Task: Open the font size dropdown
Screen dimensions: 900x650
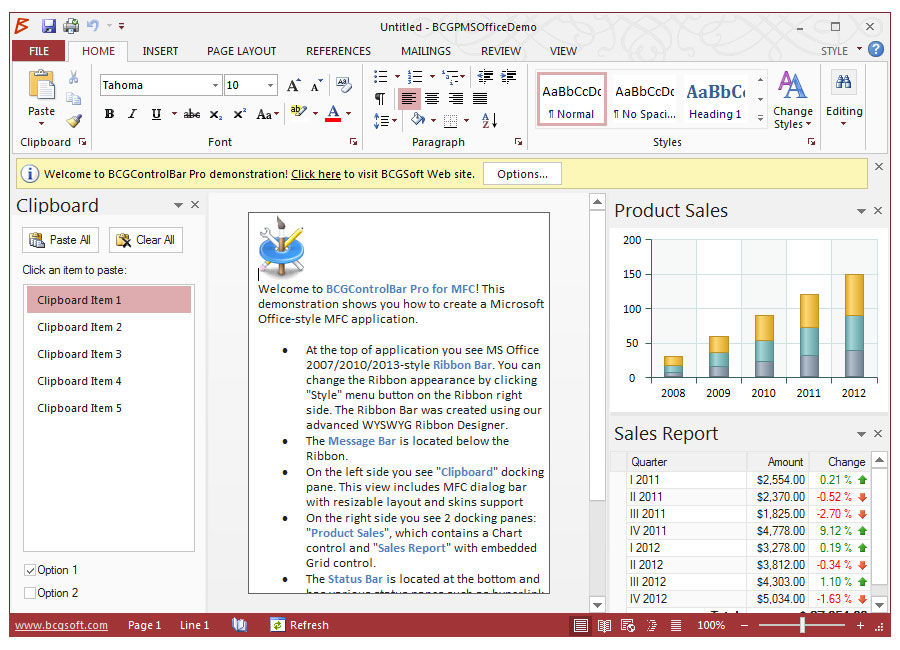Action: (x=270, y=86)
